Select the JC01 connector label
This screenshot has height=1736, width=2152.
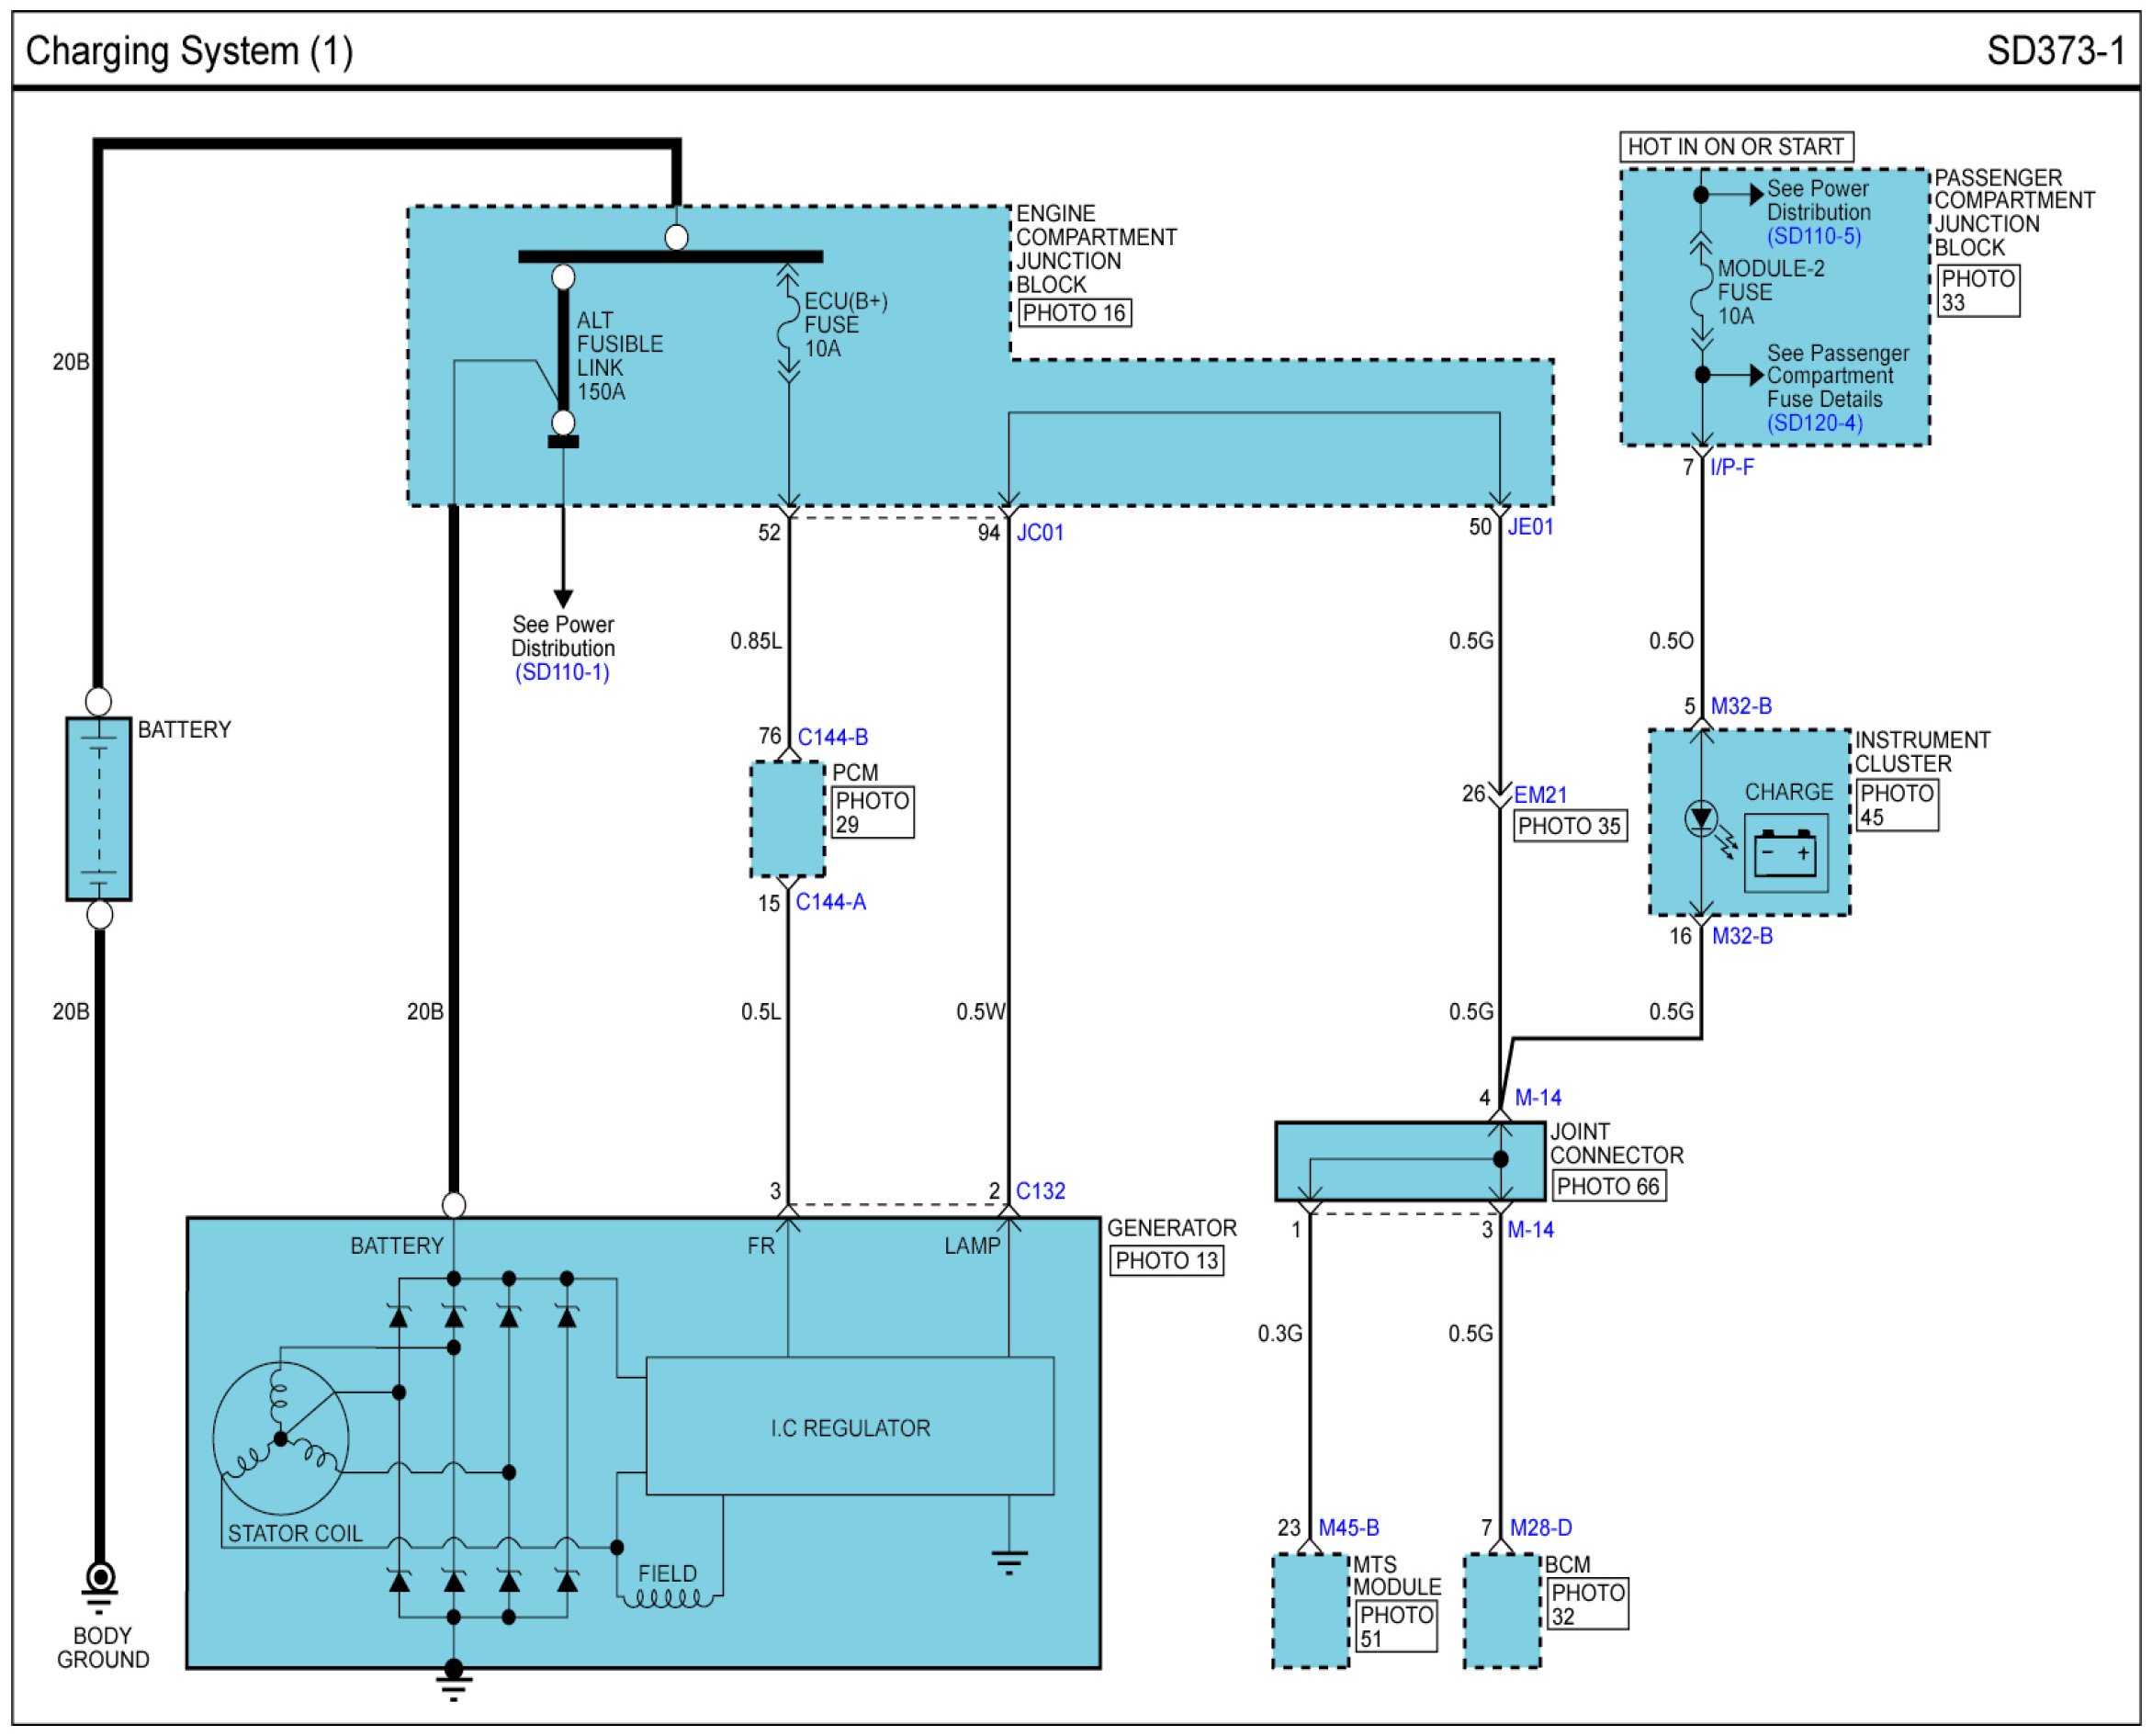1040,532
